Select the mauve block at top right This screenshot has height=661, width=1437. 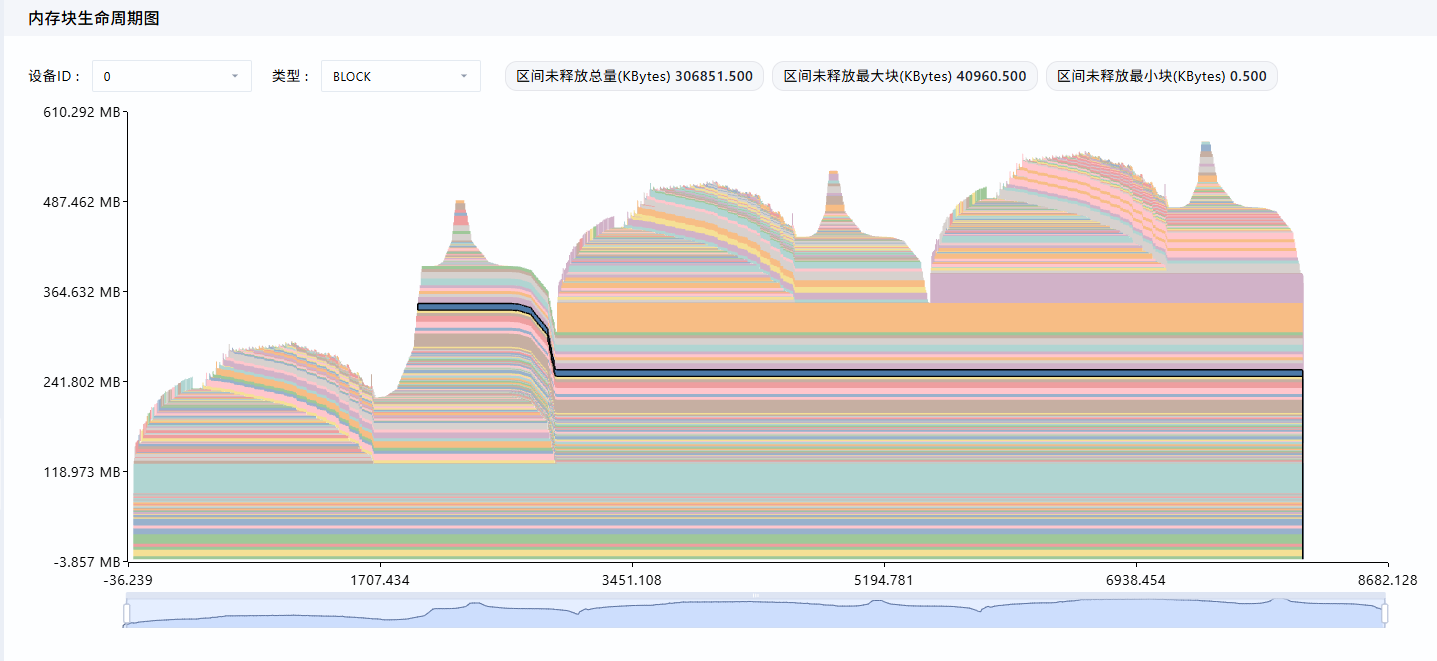coord(1116,288)
